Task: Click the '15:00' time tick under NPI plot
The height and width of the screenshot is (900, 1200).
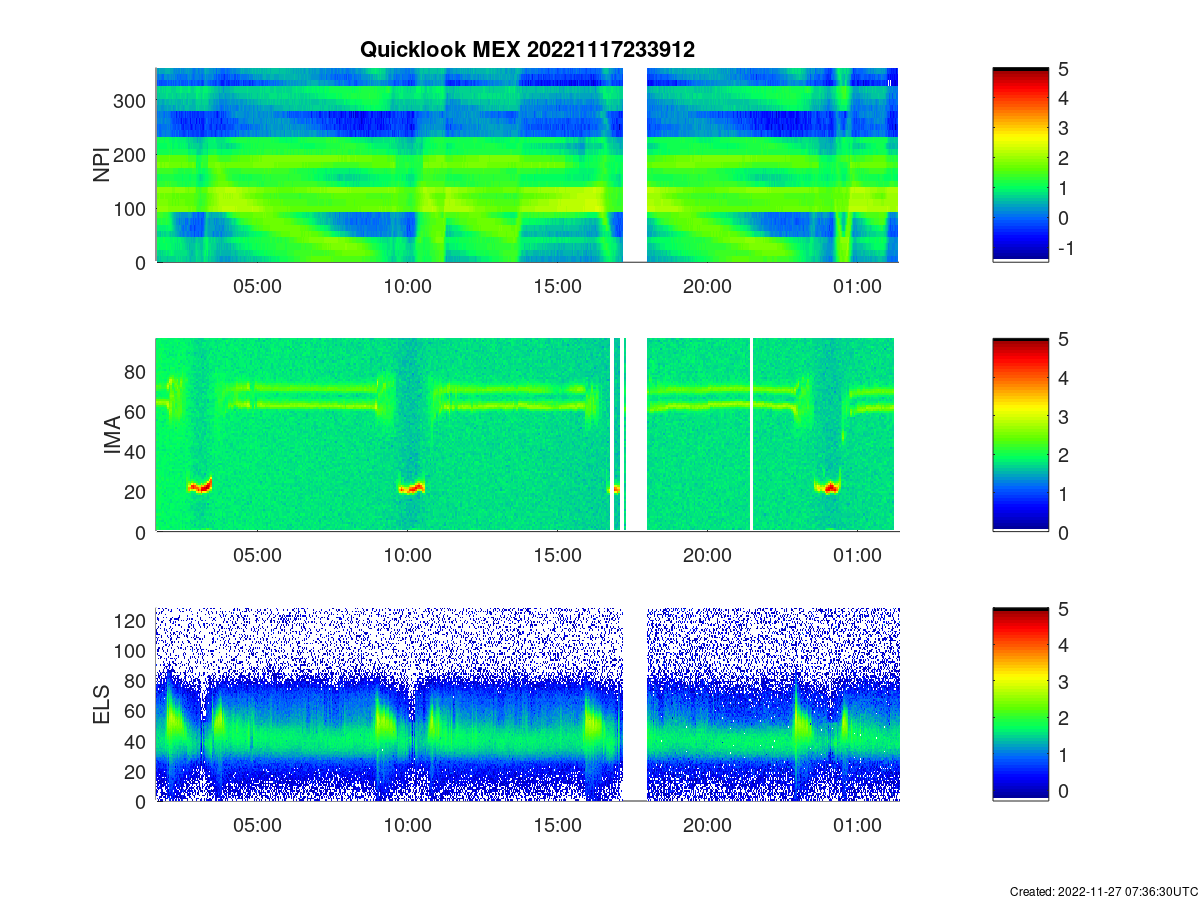Action: pos(557,285)
